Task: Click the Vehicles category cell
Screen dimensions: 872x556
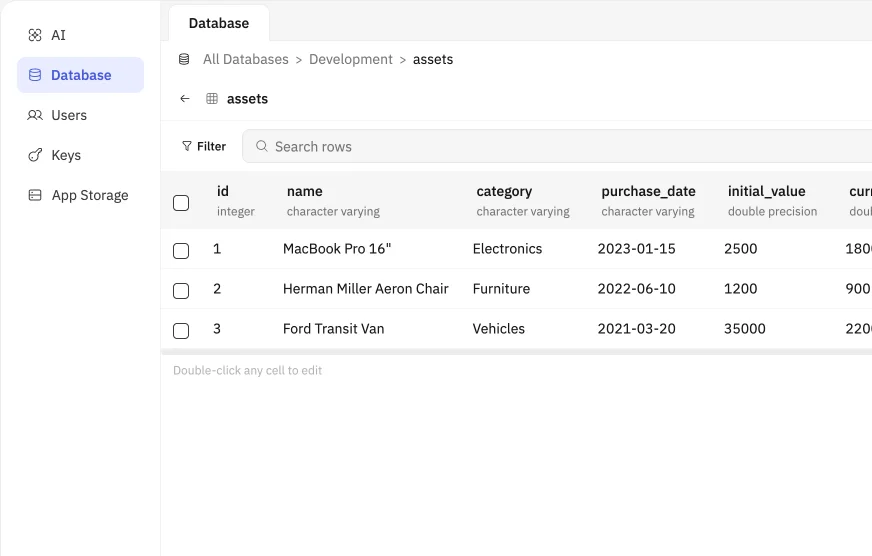Action: 499,329
